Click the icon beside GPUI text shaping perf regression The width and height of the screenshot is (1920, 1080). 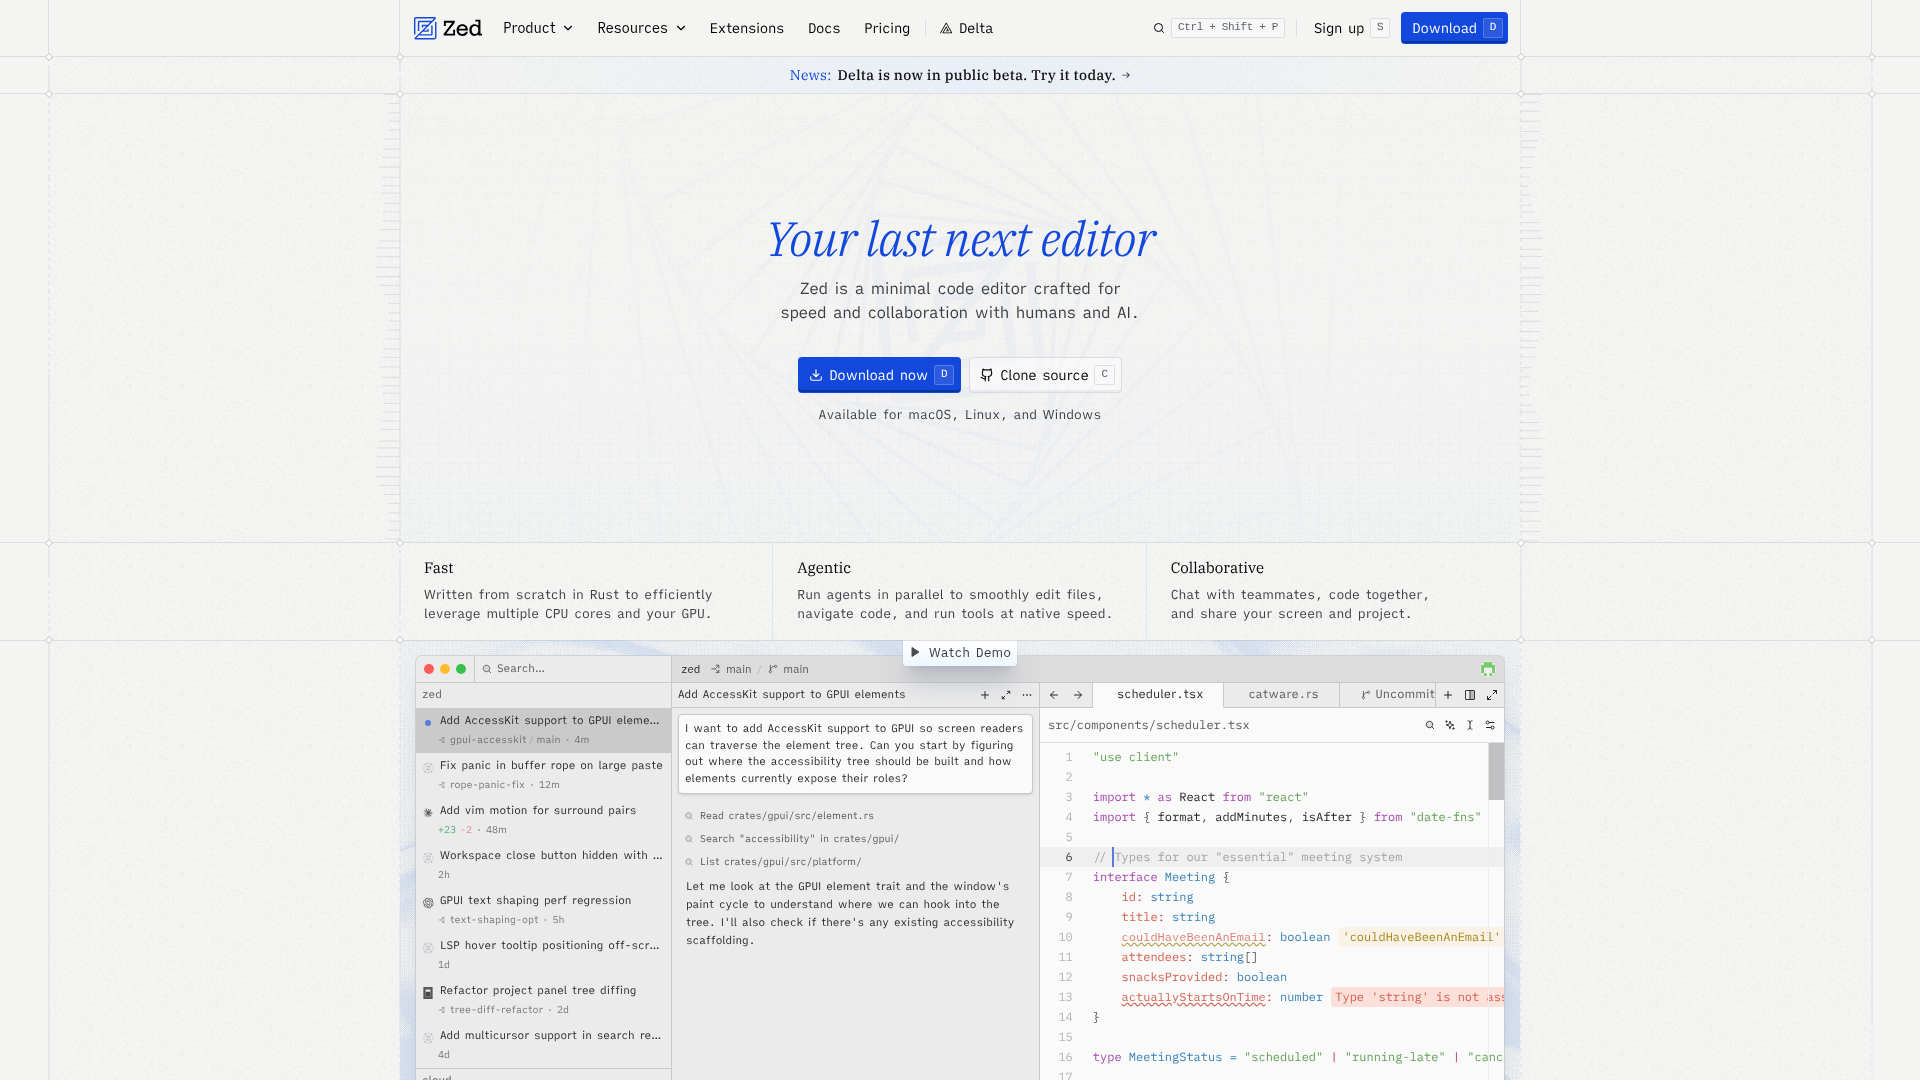(428, 903)
